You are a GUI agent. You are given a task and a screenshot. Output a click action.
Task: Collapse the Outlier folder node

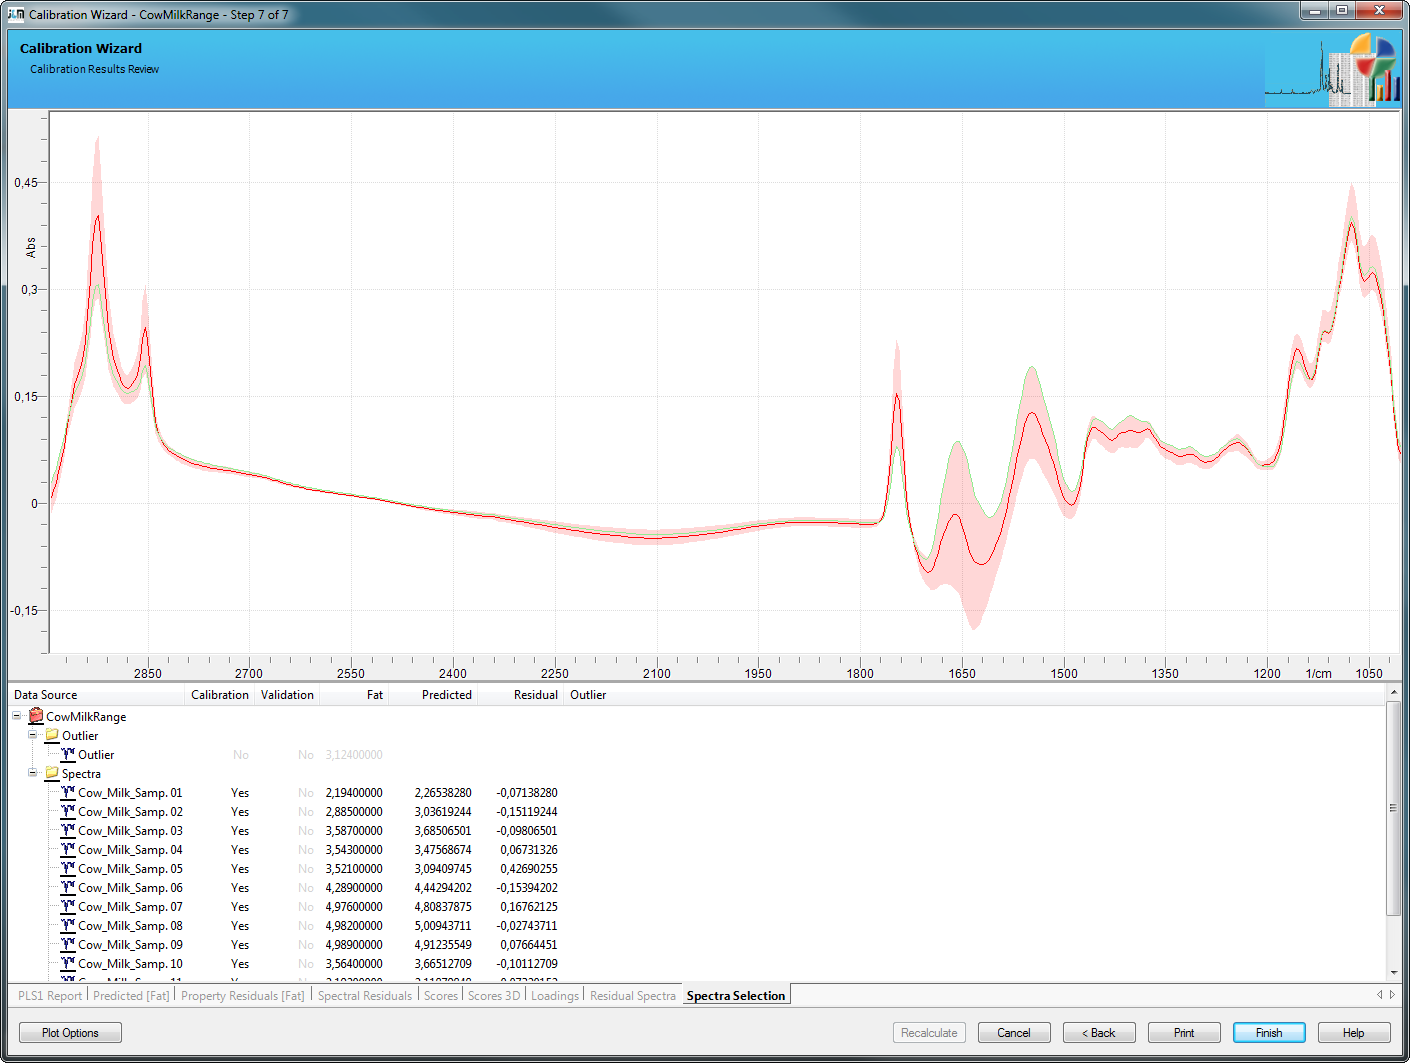(33, 735)
